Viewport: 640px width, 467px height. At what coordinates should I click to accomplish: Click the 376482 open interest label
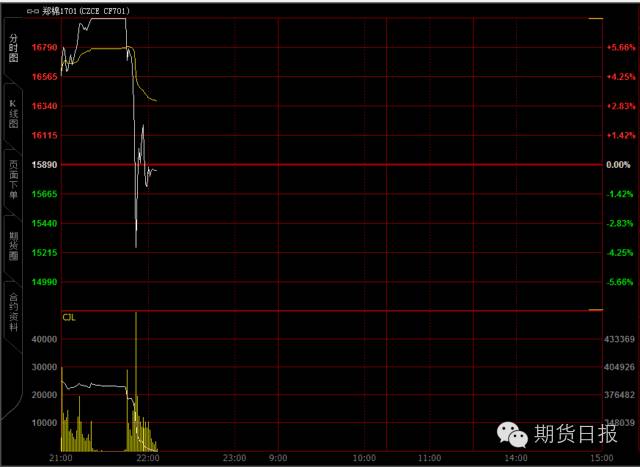point(619,395)
